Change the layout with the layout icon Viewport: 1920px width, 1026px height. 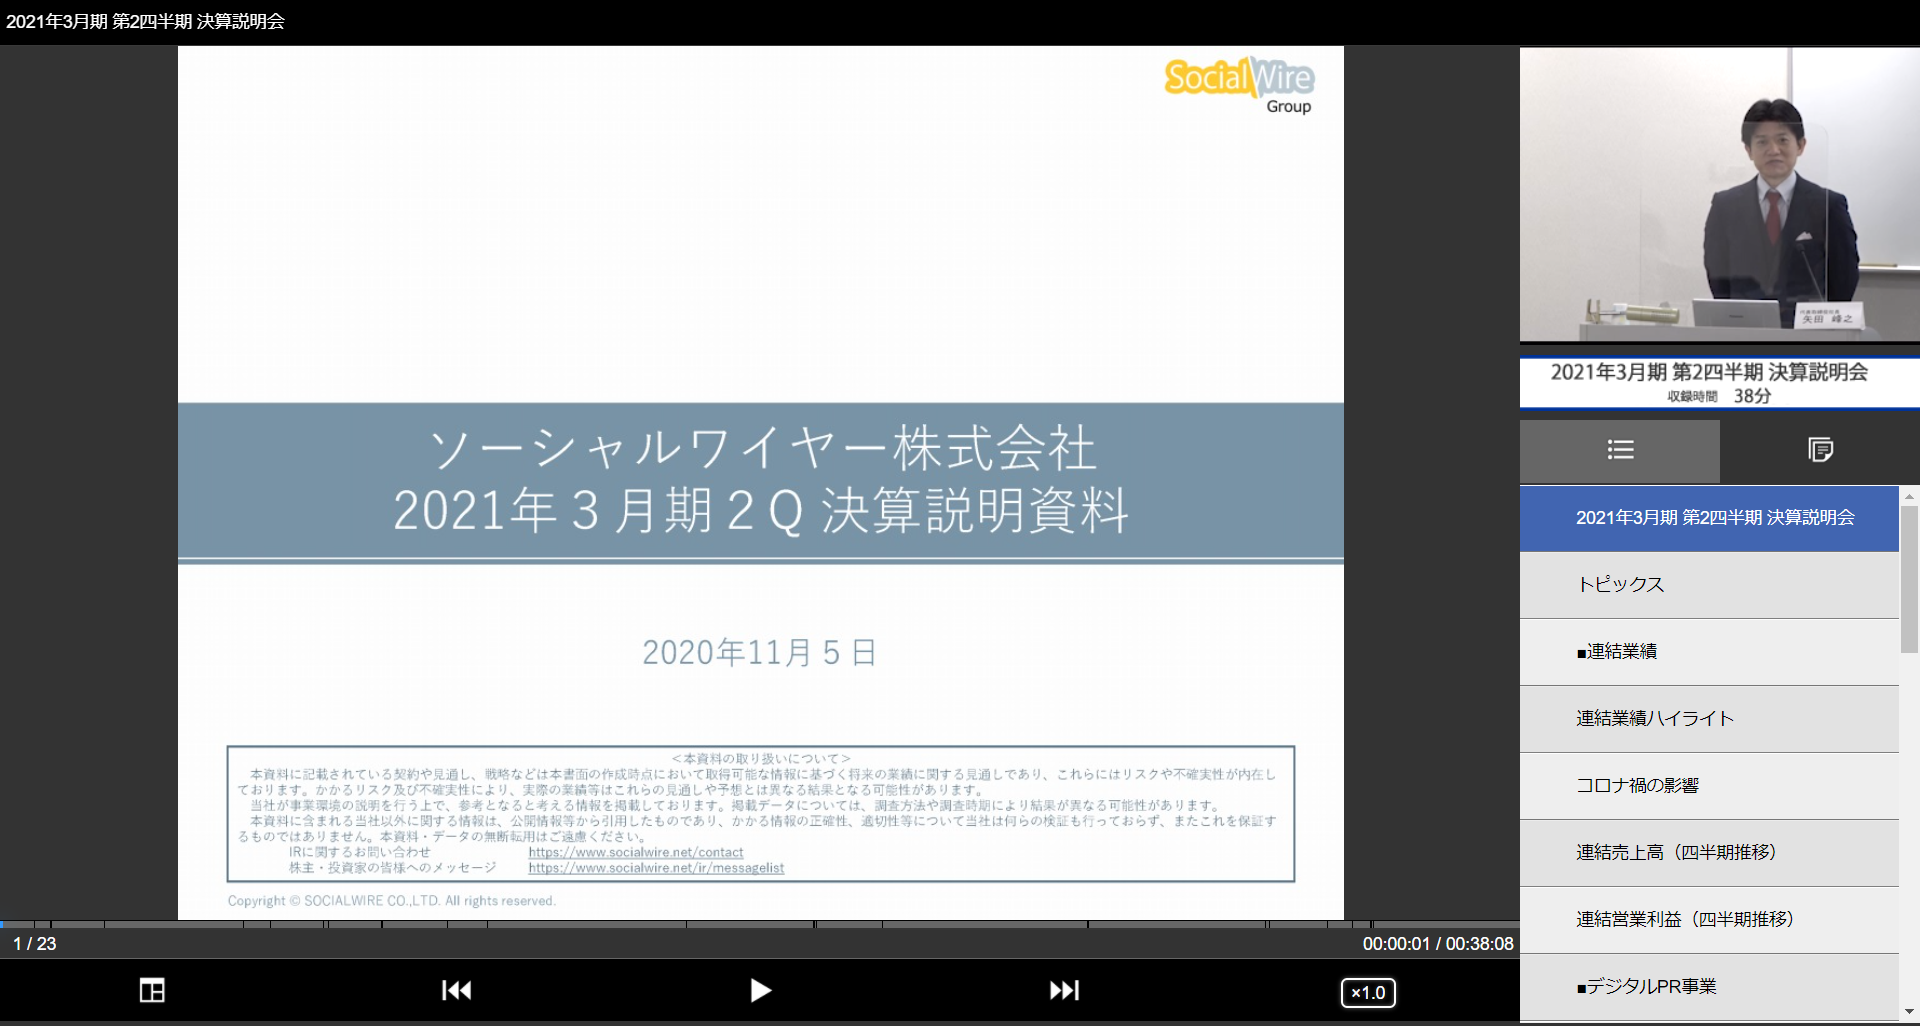click(152, 990)
